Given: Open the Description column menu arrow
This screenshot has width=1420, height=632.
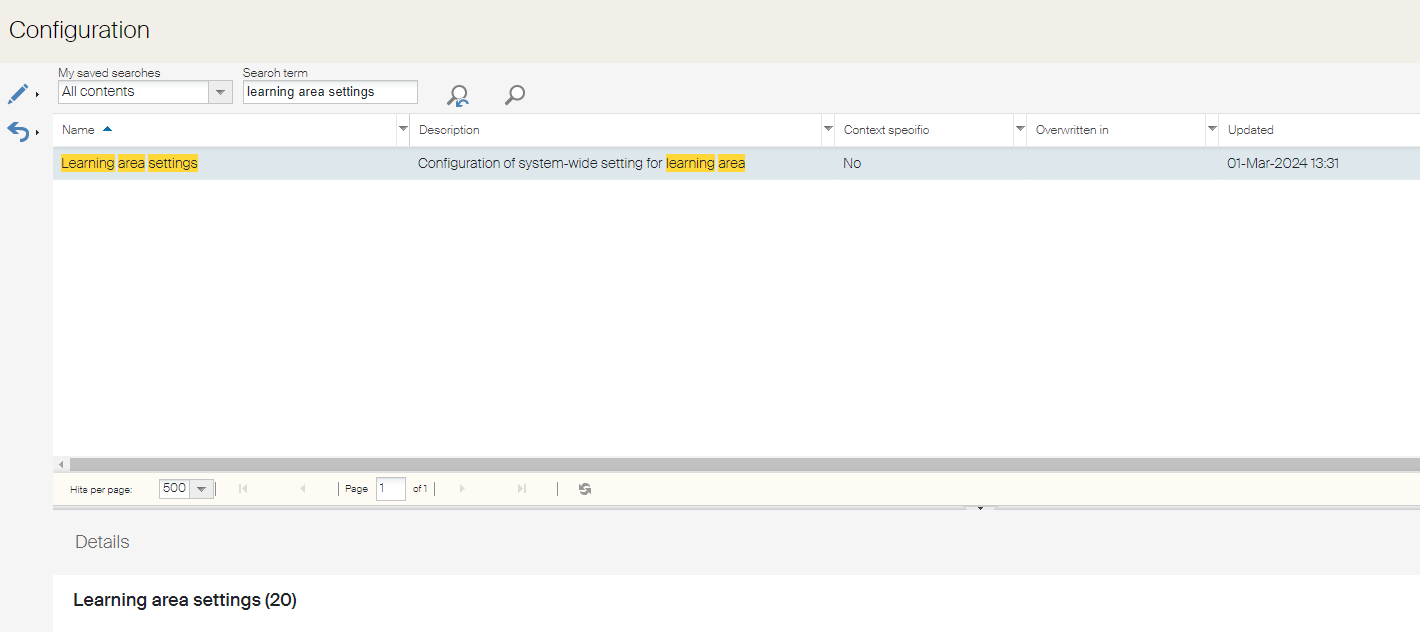Looking at the screenshot, I should tap(827, 130).
